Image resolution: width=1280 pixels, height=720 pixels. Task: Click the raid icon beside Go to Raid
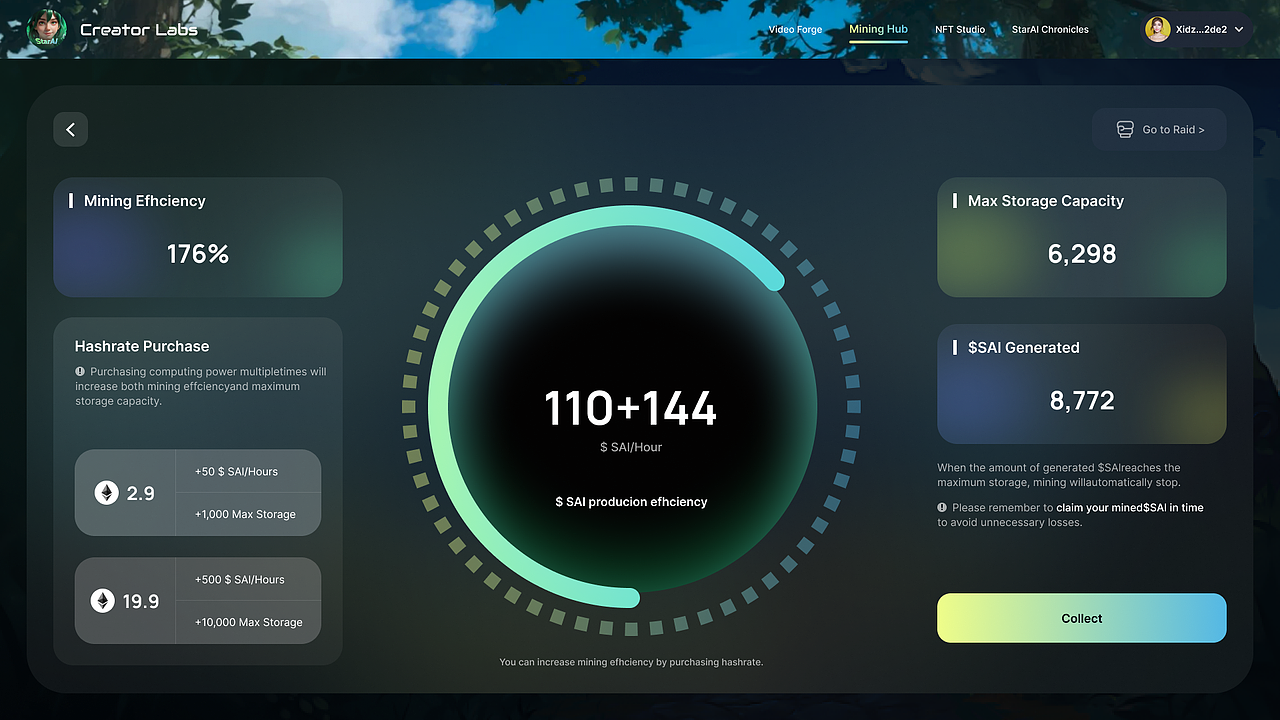tap(1125, 129)
